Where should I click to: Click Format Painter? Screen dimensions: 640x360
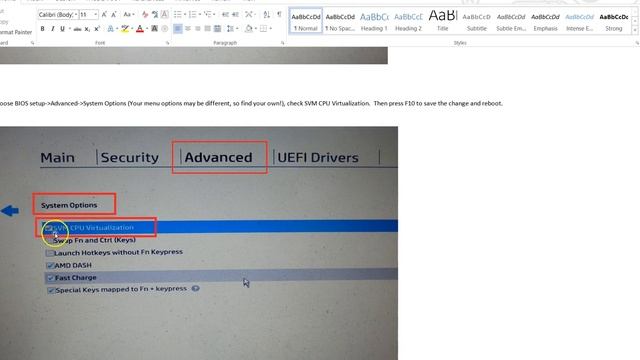tap(16, 32)
